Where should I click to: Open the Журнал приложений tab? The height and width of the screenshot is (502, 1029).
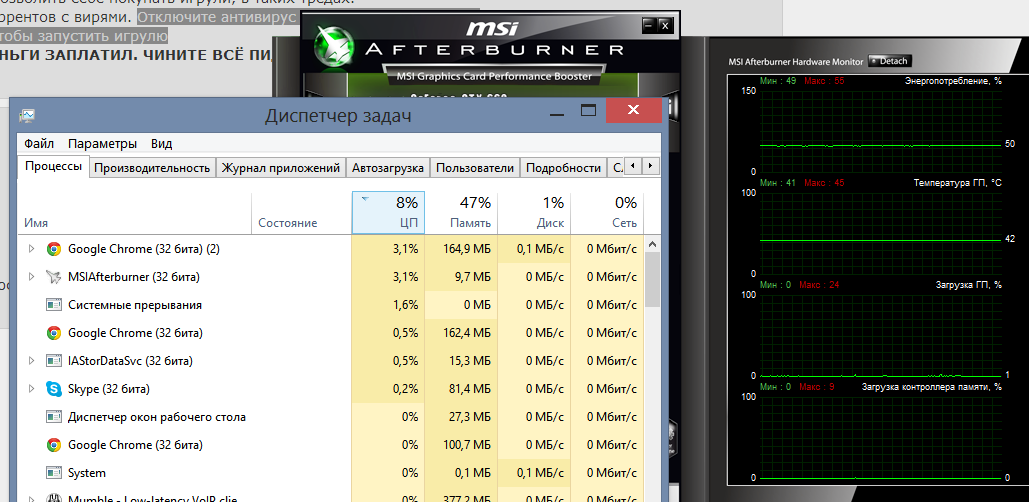(280, 168)
